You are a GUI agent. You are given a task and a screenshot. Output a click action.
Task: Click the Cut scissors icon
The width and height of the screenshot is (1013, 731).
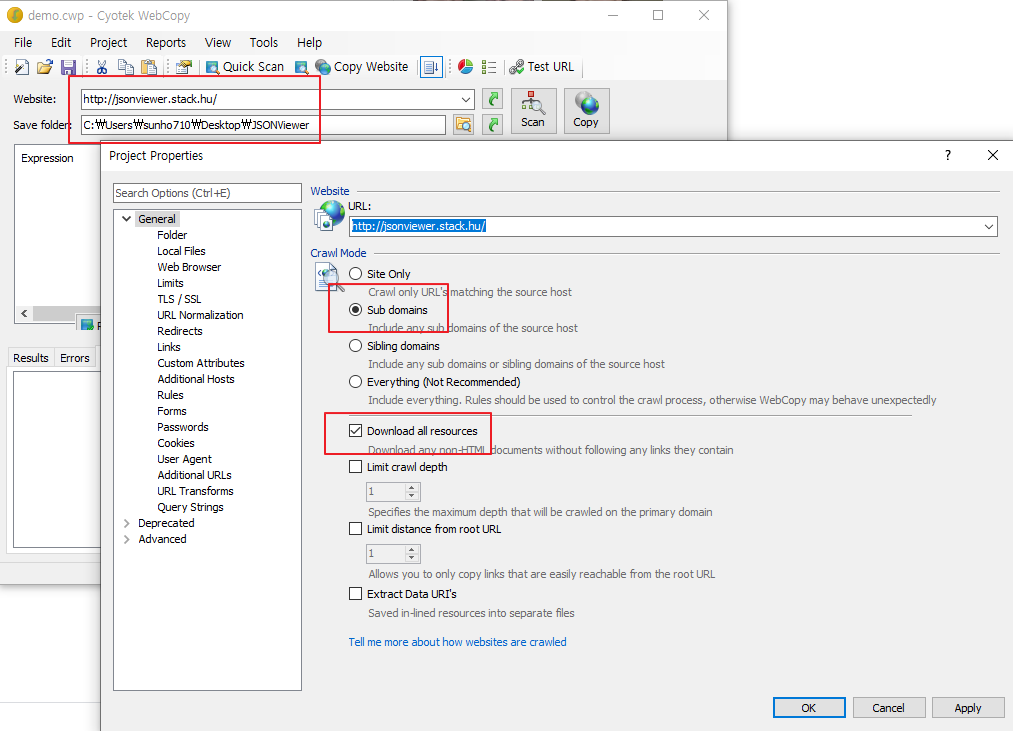[101, 67]
